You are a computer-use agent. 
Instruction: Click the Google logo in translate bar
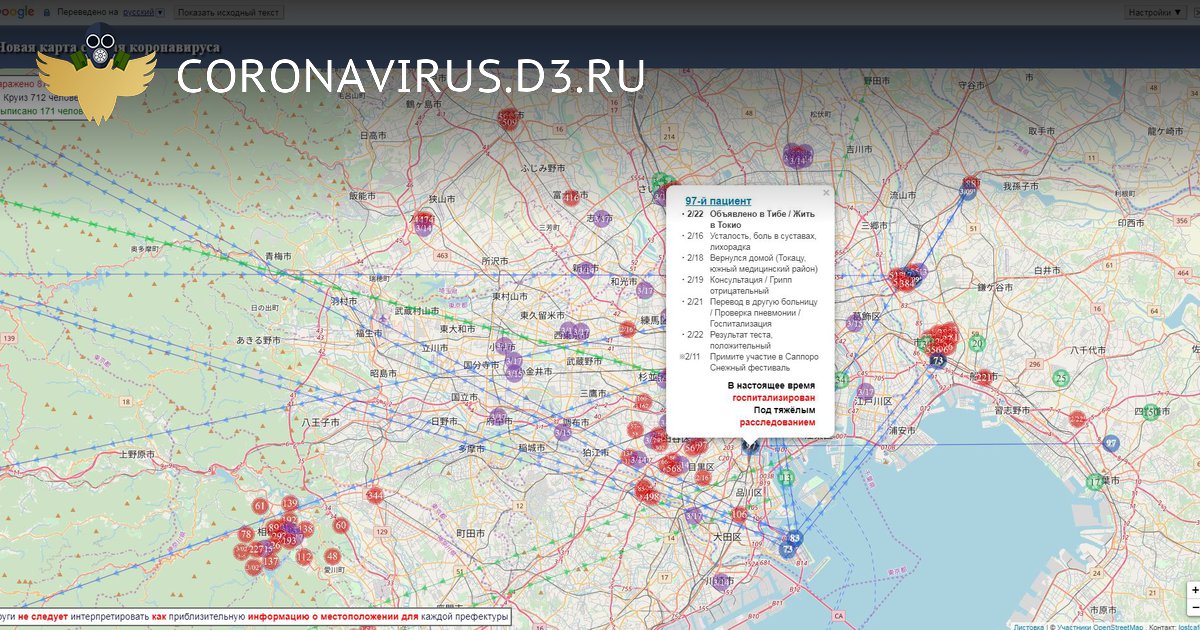tap(18, 12)
